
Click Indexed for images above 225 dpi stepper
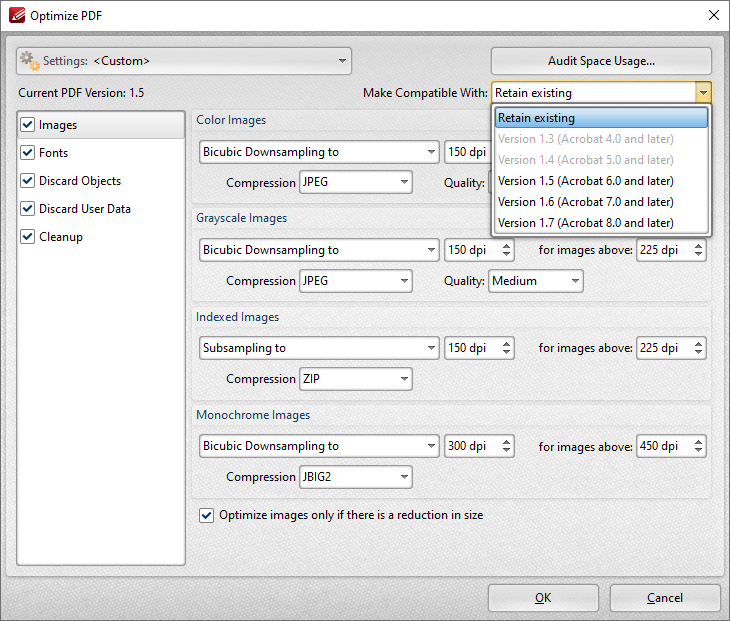[698, 348]
